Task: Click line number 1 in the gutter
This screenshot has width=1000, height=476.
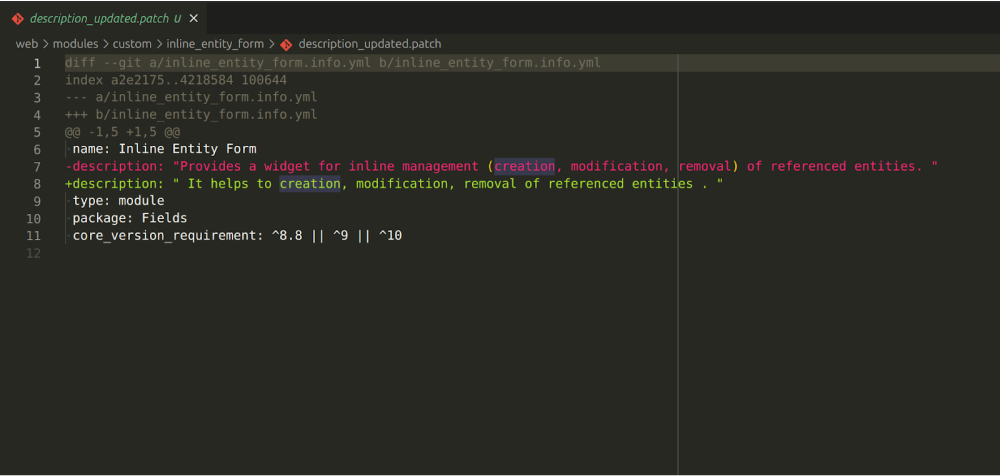Action: pyautogui.click(x=37, y=63)
